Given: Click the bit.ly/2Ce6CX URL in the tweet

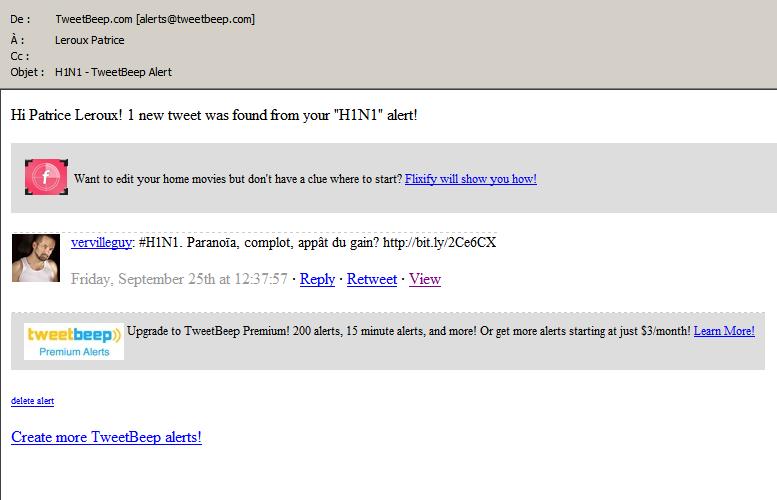Looking at the screenshot, I should 440,242.
